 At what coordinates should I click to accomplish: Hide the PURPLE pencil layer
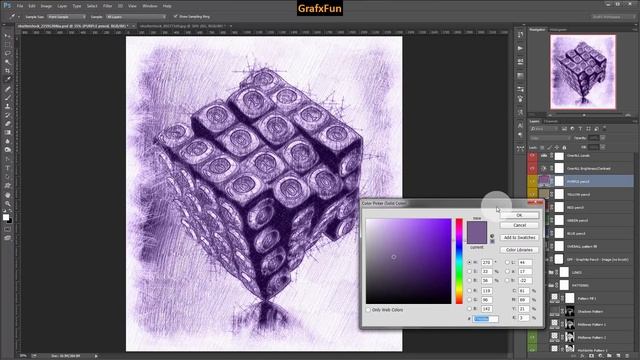[532, 181]
